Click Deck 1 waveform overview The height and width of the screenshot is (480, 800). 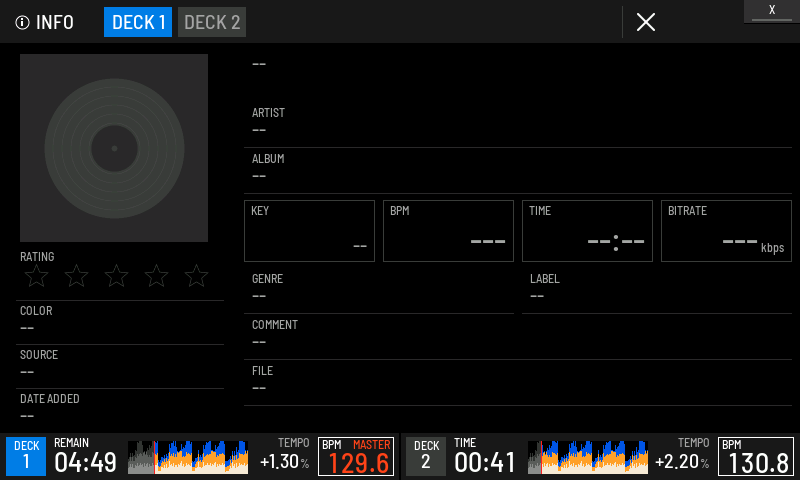click(x=188, y=457)
